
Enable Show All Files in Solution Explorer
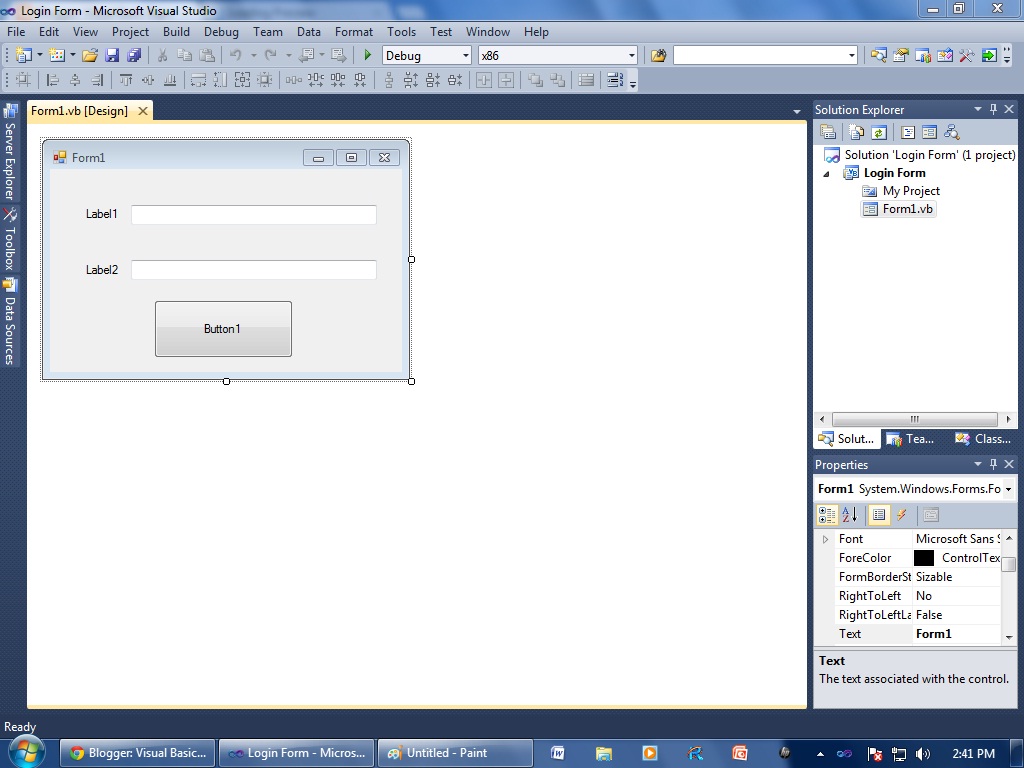pyautogui.click(x=856, y=131)
